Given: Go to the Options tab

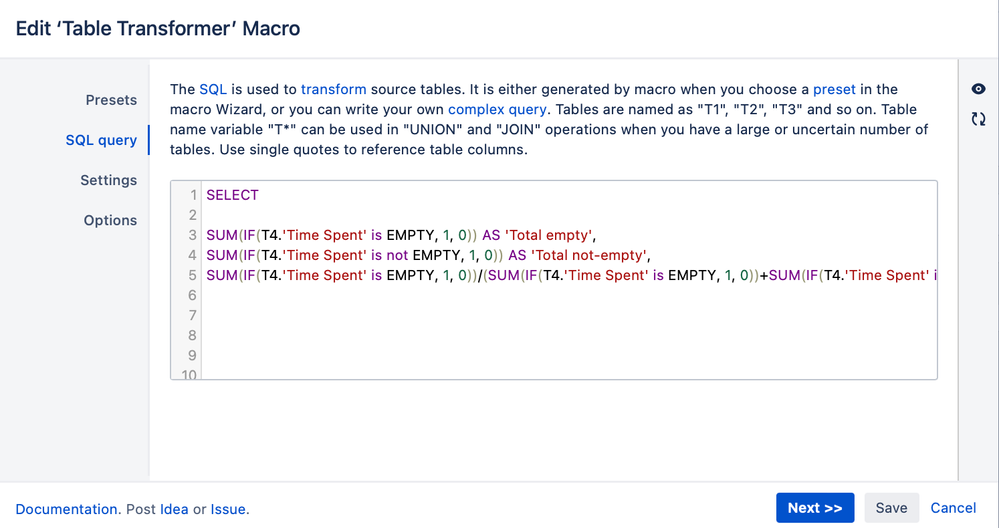Looking at the screenshot, I should (110, 220).
